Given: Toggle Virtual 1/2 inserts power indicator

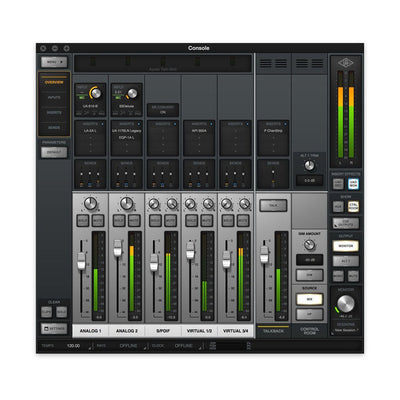Looking at the screenshot, I should click(211, 124).
